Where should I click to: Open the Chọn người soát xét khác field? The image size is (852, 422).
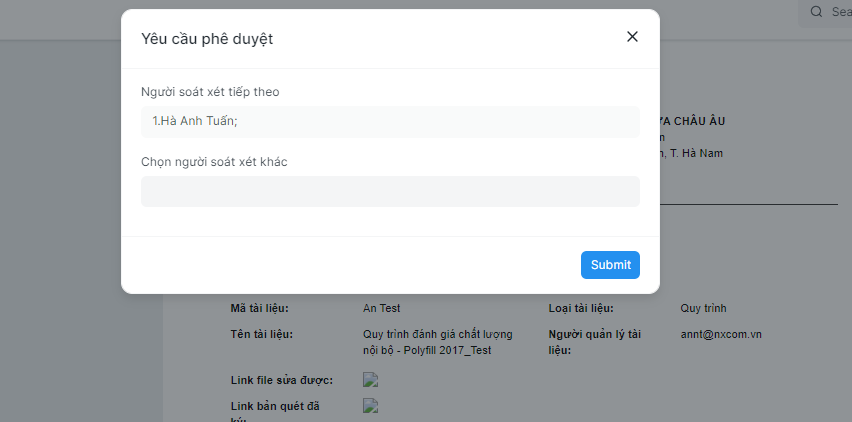click(390, 191)
